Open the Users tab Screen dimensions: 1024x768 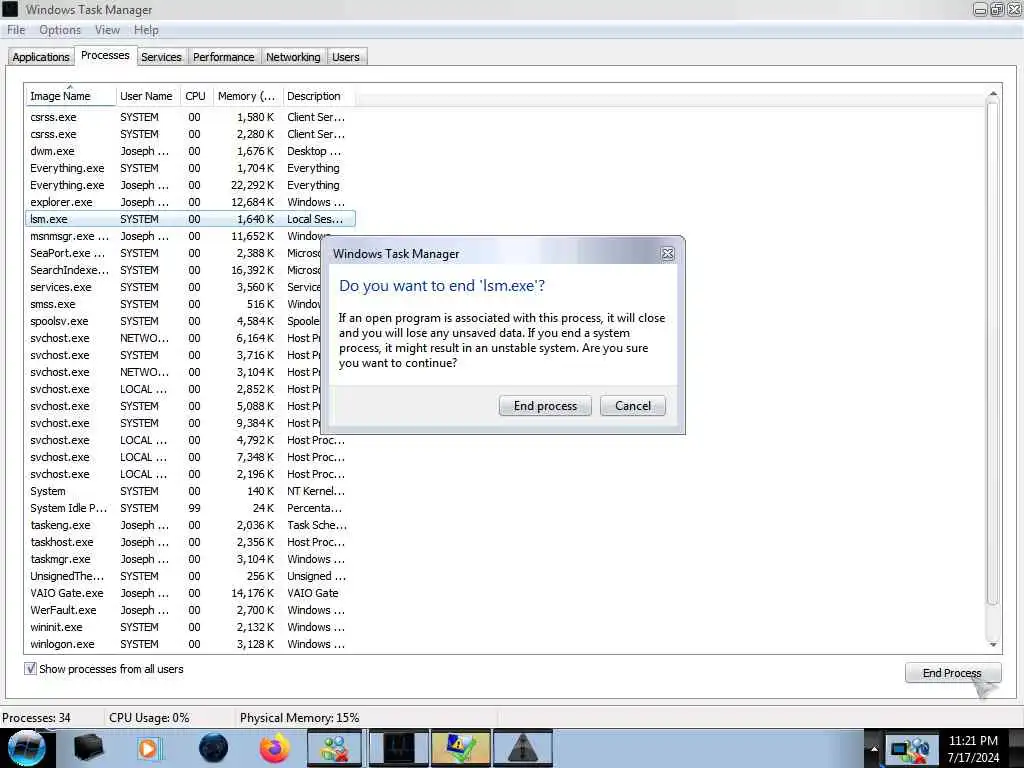click(x=346, y=57)
